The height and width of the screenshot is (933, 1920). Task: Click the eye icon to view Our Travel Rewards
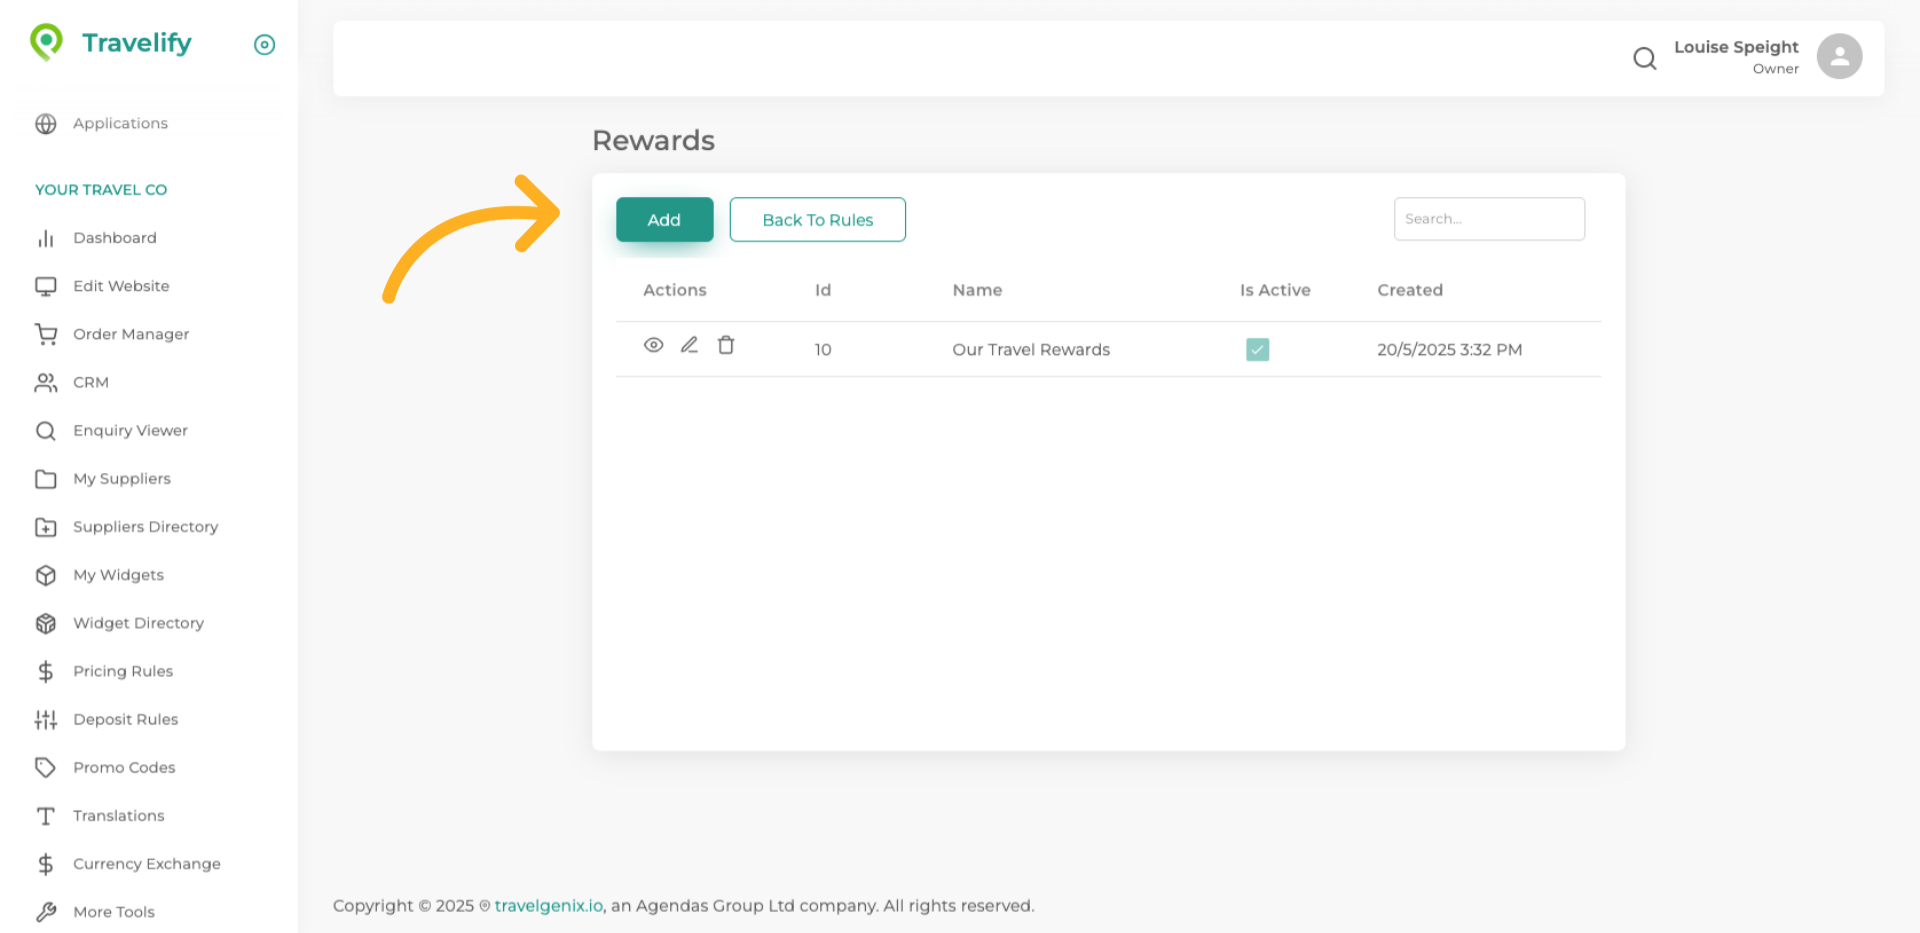coord(653,345)
